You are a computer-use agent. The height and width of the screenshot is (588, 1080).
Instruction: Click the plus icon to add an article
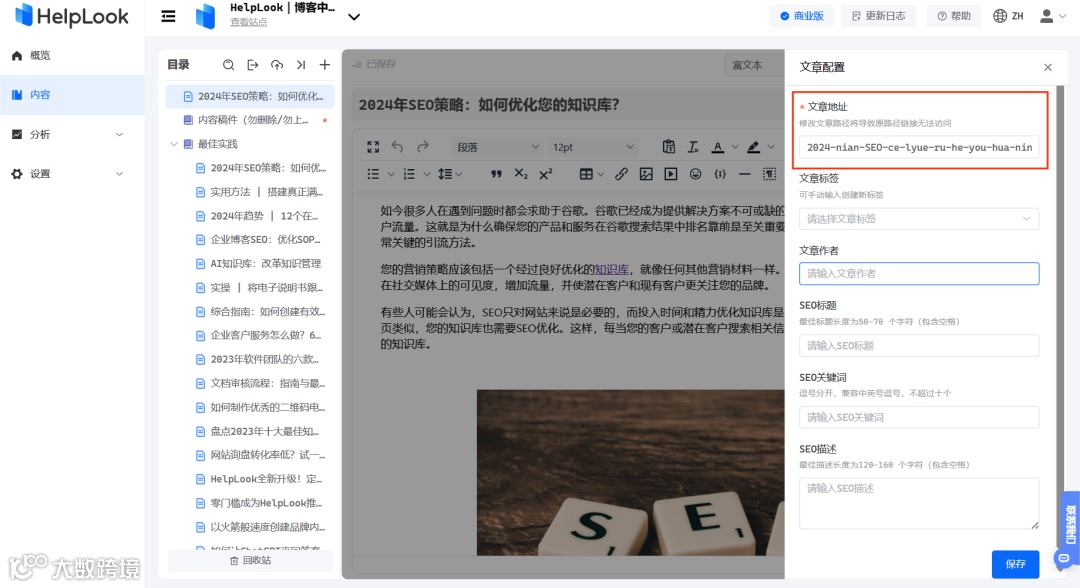pos(323,64)
